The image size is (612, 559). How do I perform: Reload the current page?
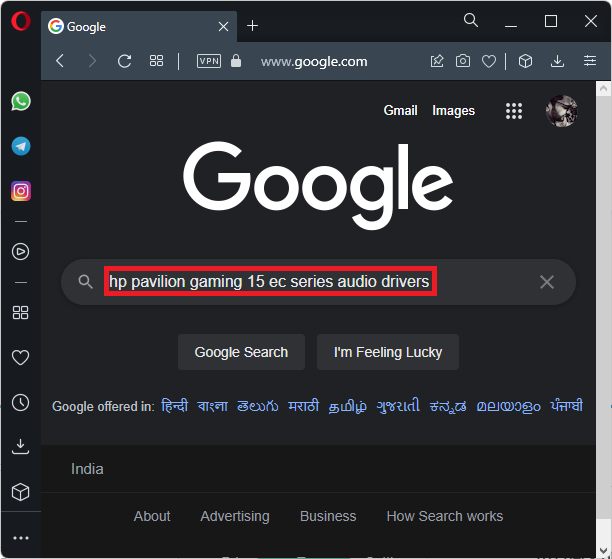(124, 61)
